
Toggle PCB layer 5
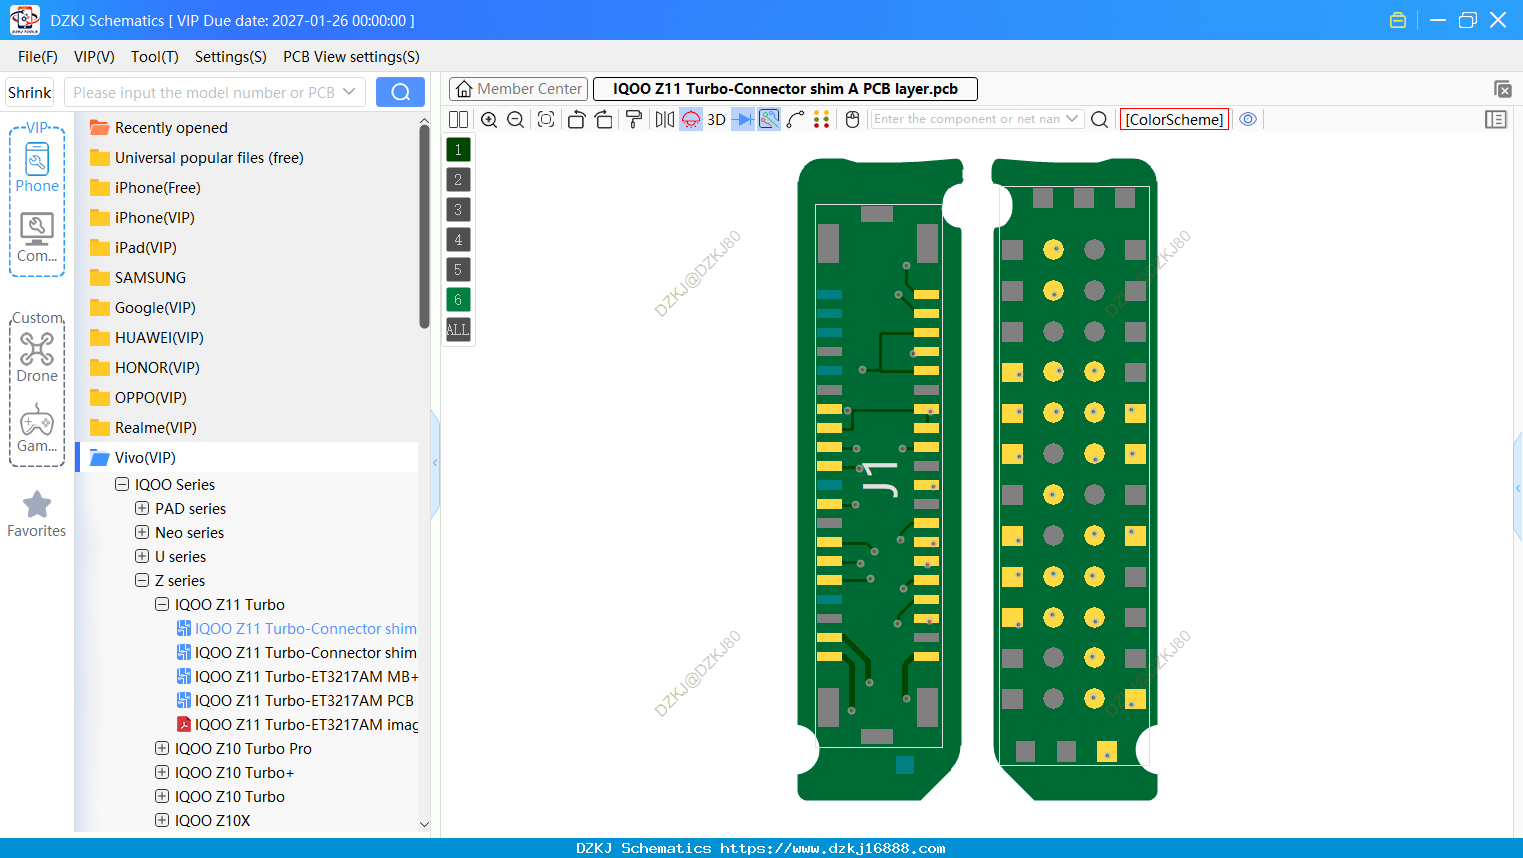click(x=458, y=270)
